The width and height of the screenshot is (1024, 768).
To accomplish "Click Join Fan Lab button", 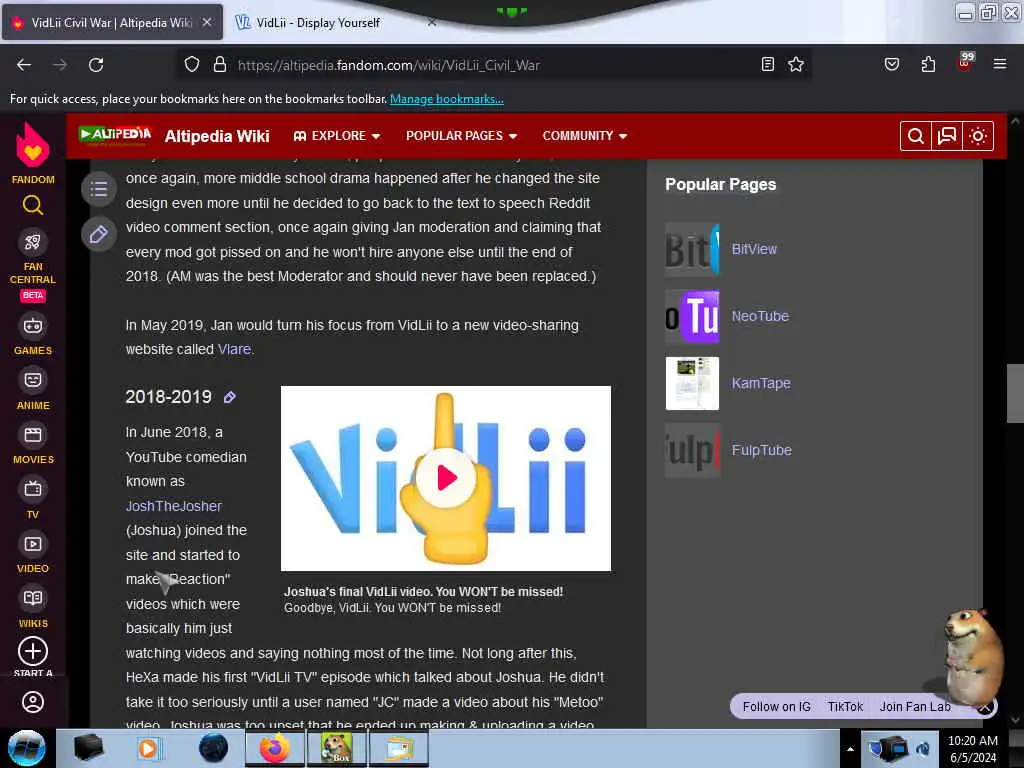I will pos(915,707).
